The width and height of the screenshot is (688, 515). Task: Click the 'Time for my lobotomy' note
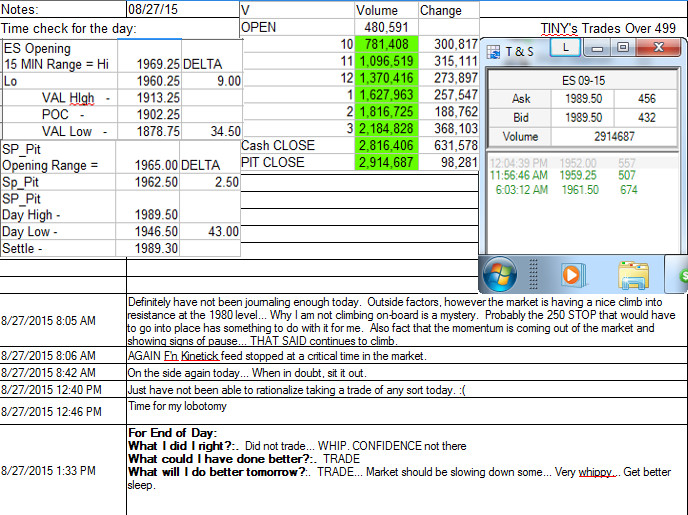[177, 406]
